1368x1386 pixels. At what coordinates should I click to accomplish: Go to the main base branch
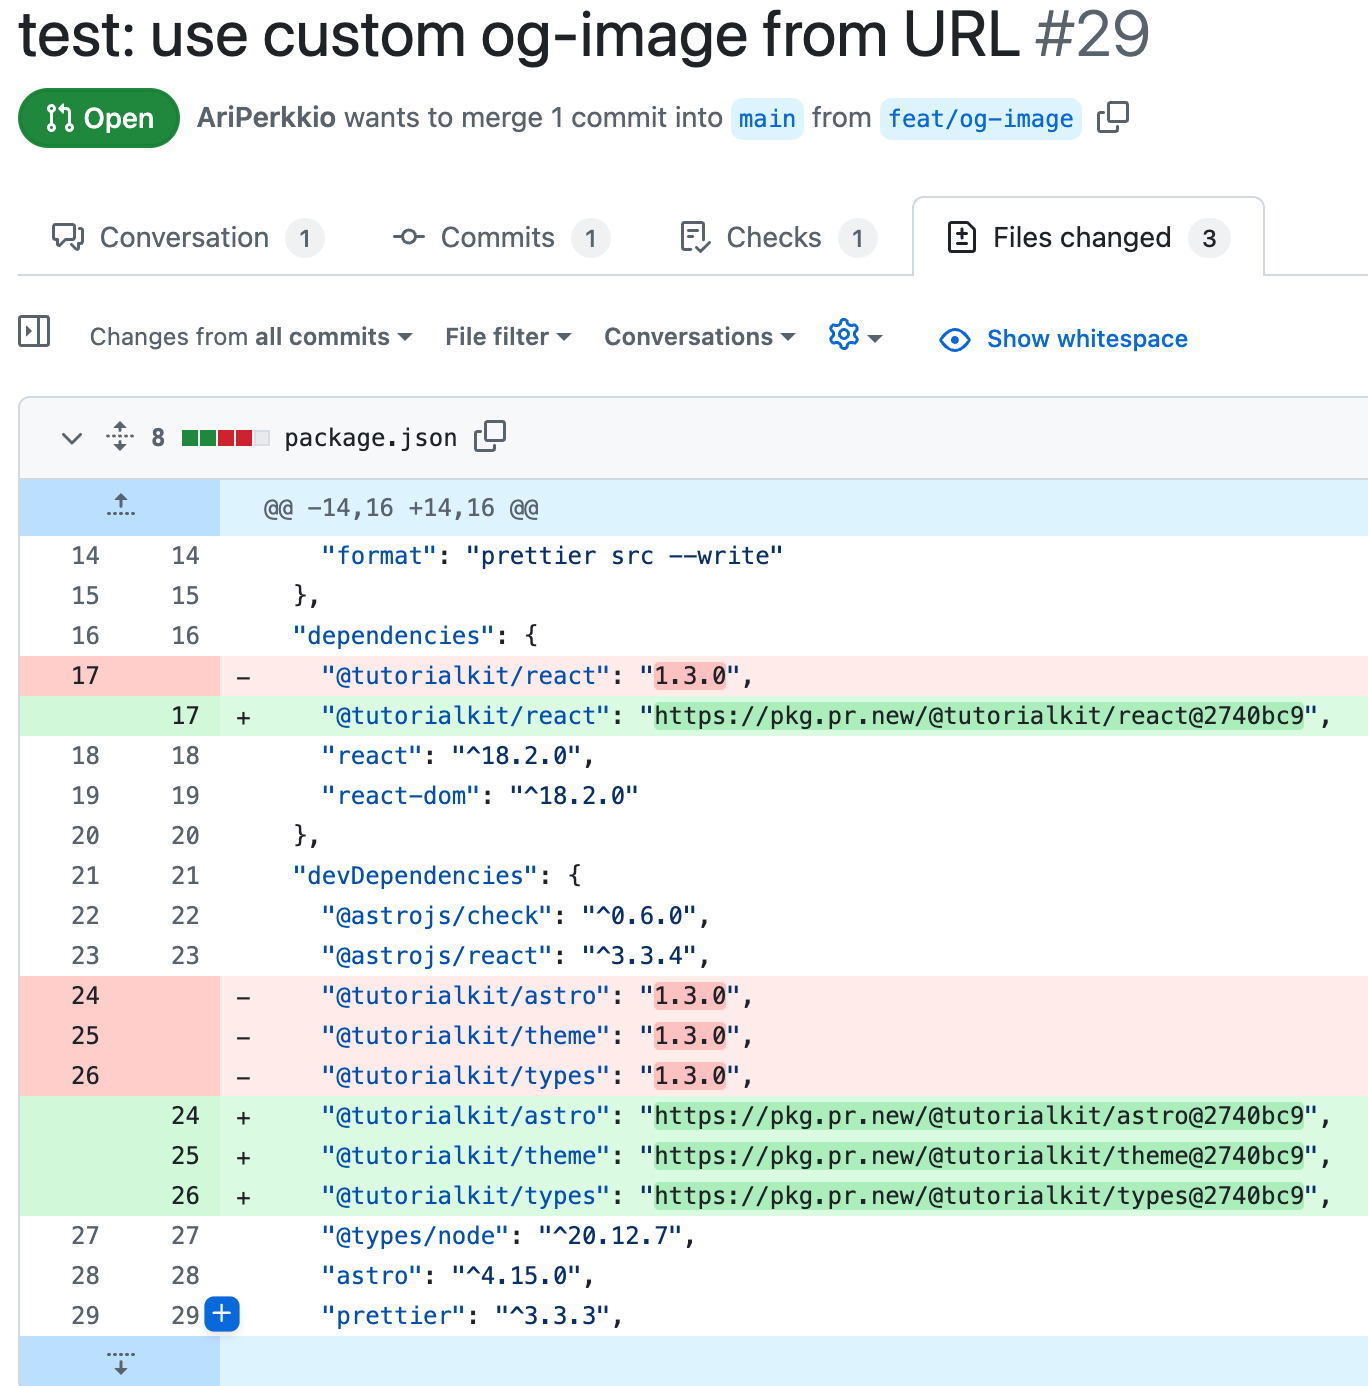point(767,119)
